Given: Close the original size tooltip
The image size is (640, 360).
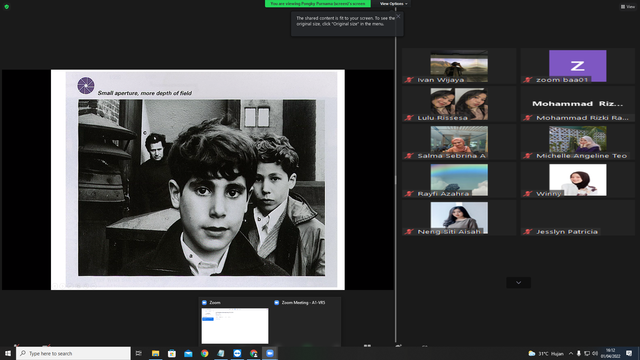Looking at the screenshot, I should [x=398, y=16].
